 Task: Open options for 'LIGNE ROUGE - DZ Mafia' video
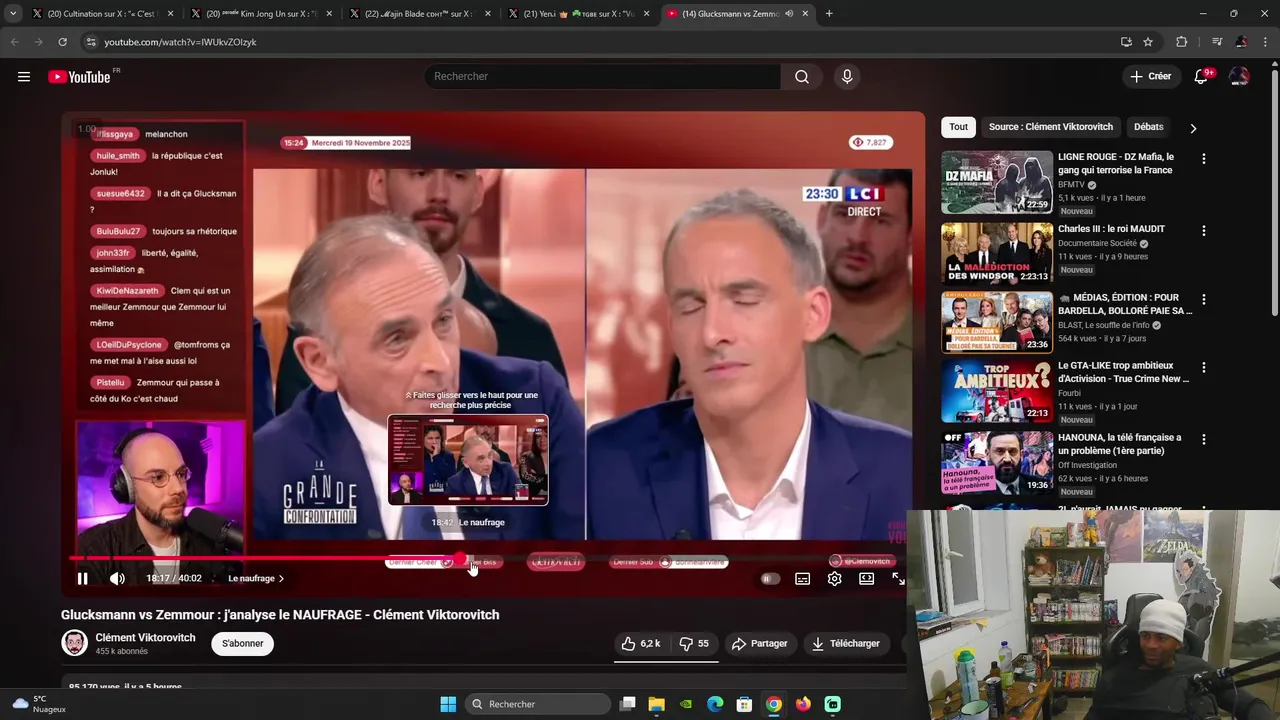[1203, 159]
